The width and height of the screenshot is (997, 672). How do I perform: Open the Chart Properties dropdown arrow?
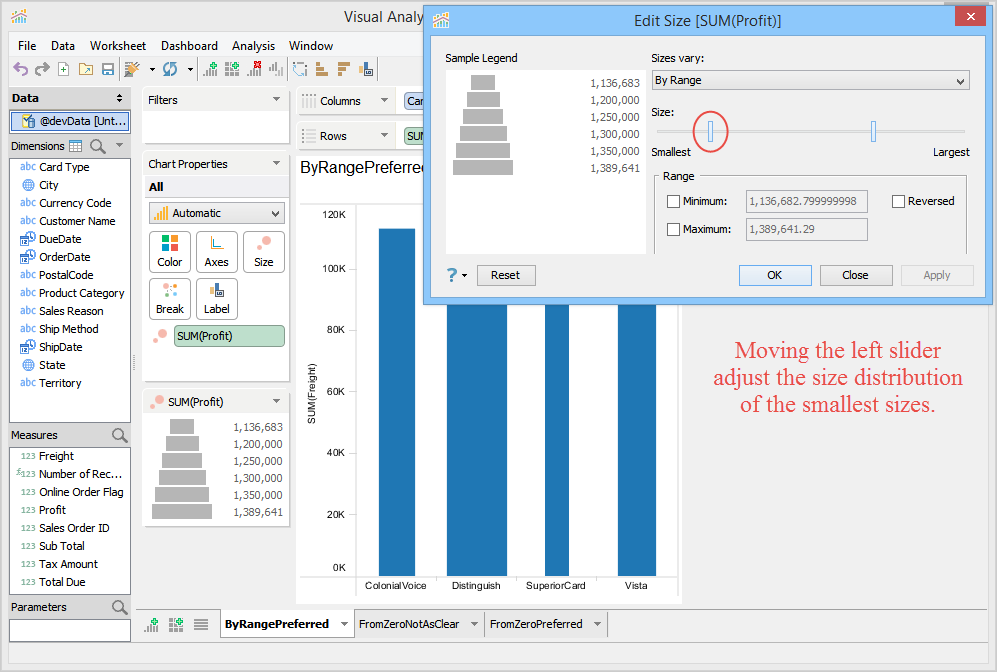[277, 163]
